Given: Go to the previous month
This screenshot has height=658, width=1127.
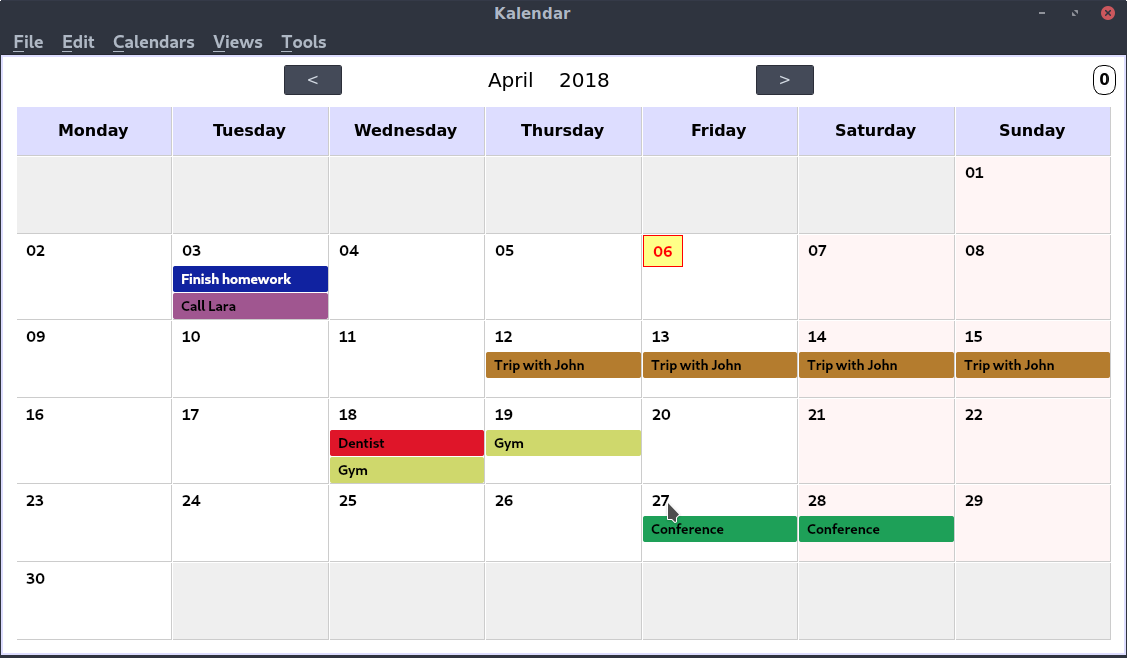Looking at the screenshot, I should pyautogui.click(x=312, y=80).
